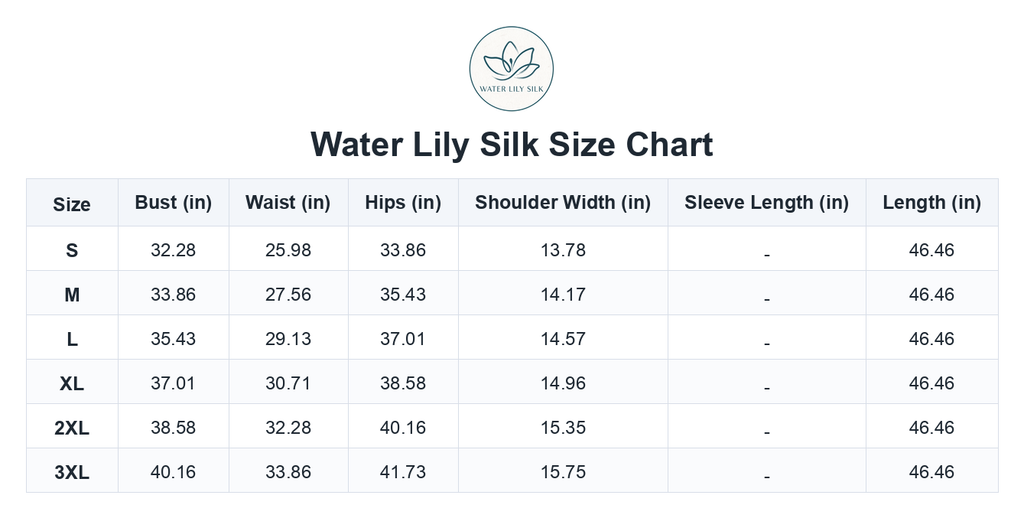Select the Length (in) column header
Screen dimensions: 1024x518
point(932,203)
